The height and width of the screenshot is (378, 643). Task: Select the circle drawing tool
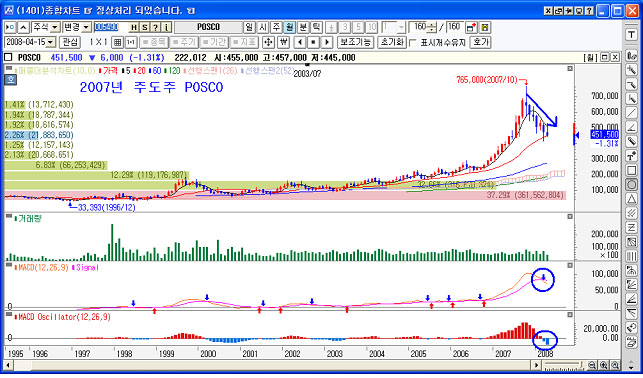[x=632, y=184]
